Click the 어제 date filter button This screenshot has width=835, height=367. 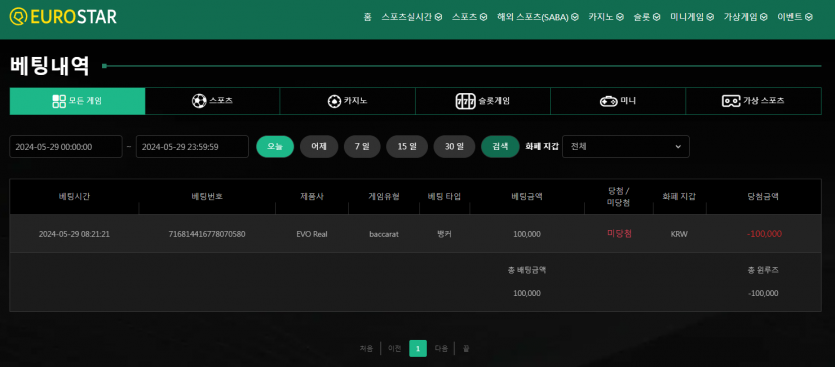tap(319, 146)
